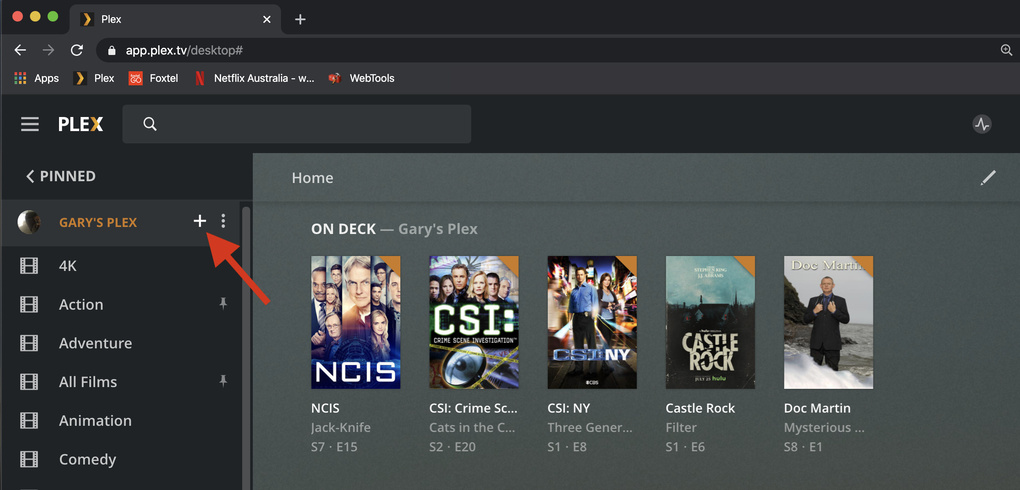Image resolution: width=1020 pixels, height=490 pixels.
Task: Click the Castle Rock title link
Action: click(700, 408)
